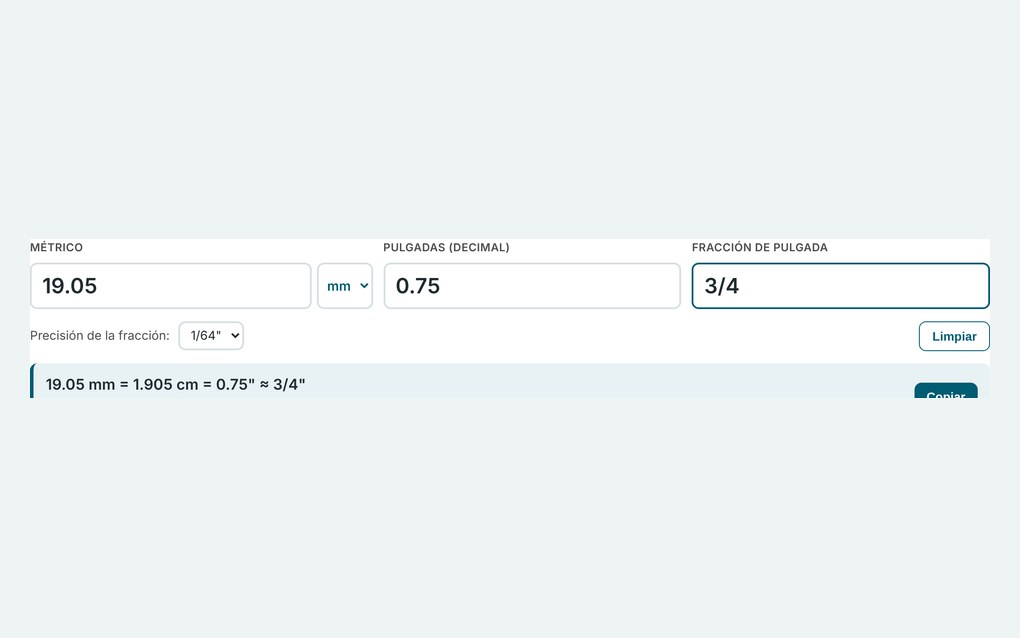Click '1.905 cm' in the result line
1020x638 pixels.
point(165,384)
